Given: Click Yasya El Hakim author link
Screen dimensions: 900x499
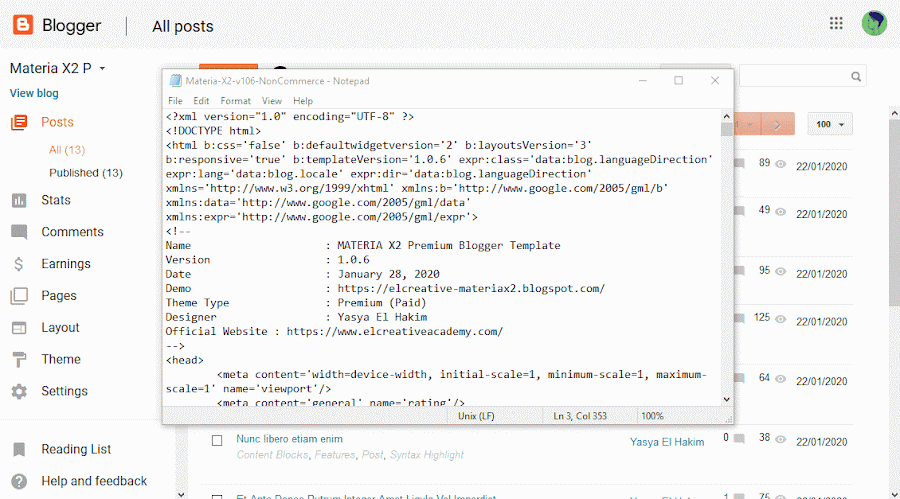Looking at the screenshot, I should tap(667, 442).
